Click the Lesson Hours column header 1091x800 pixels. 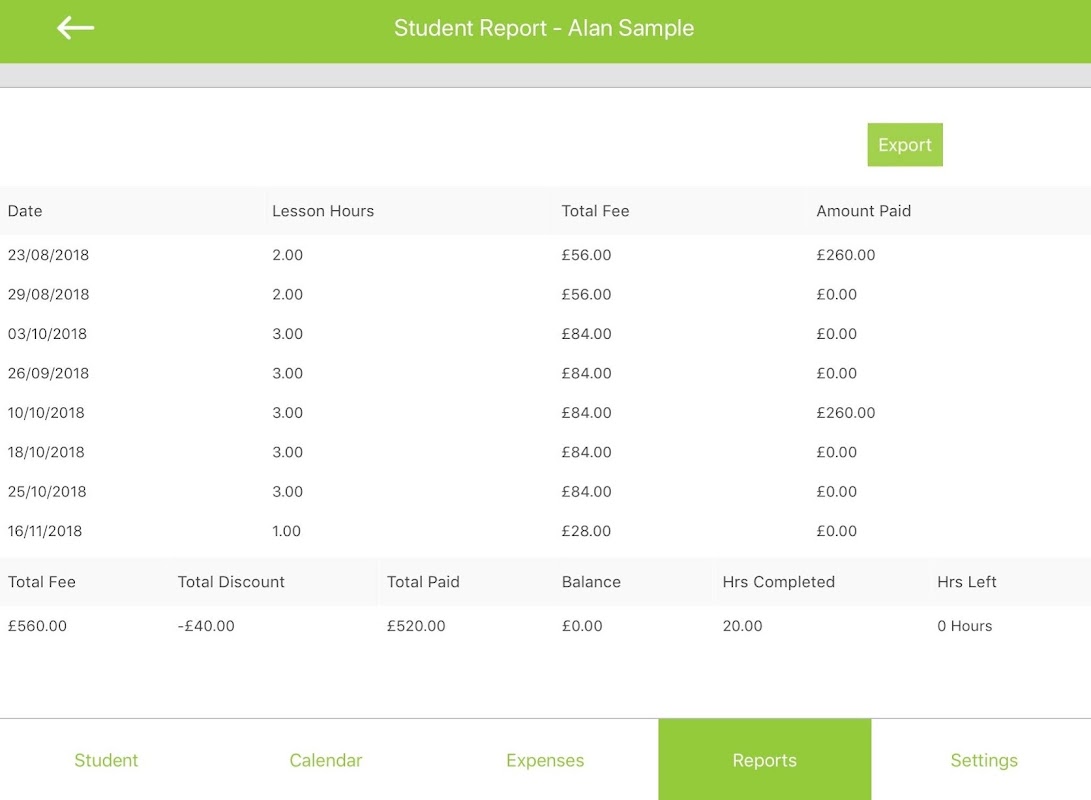point(323,211)
